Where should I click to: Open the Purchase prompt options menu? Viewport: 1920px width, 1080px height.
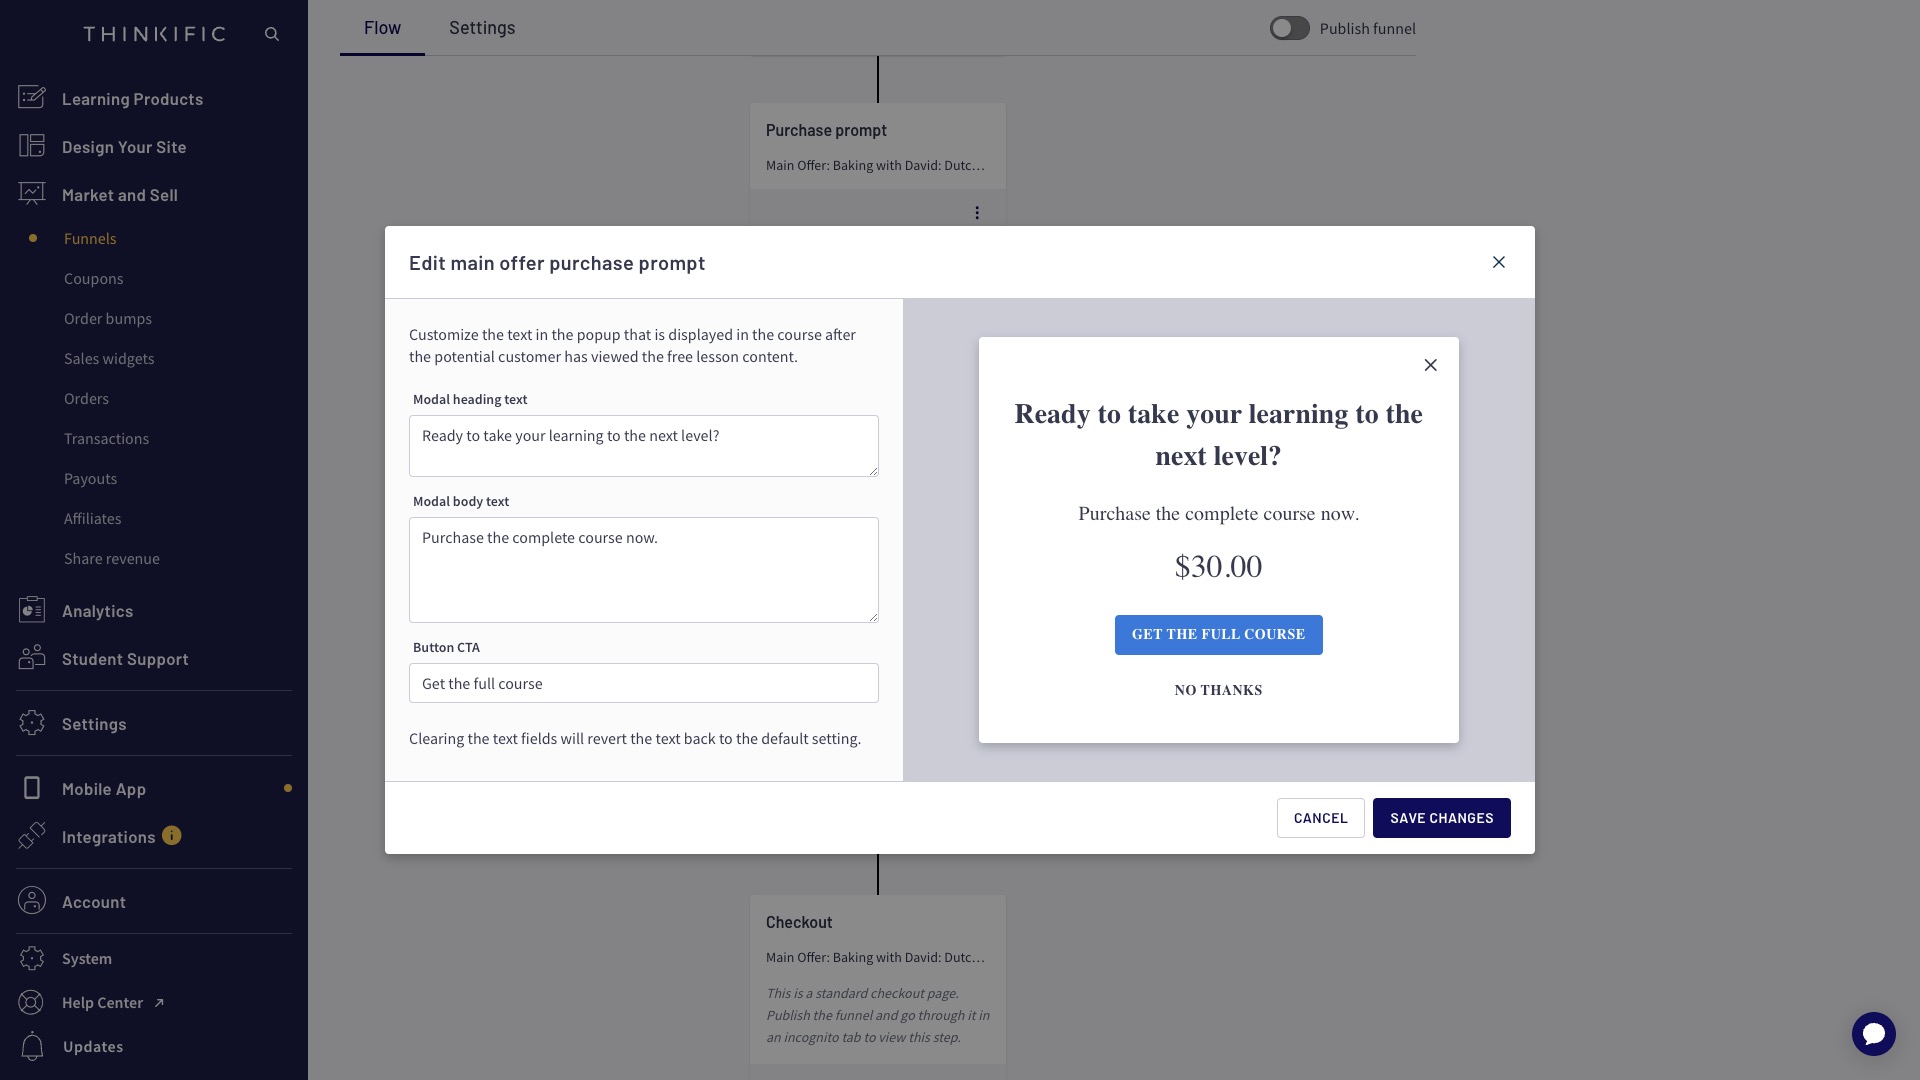977,212
